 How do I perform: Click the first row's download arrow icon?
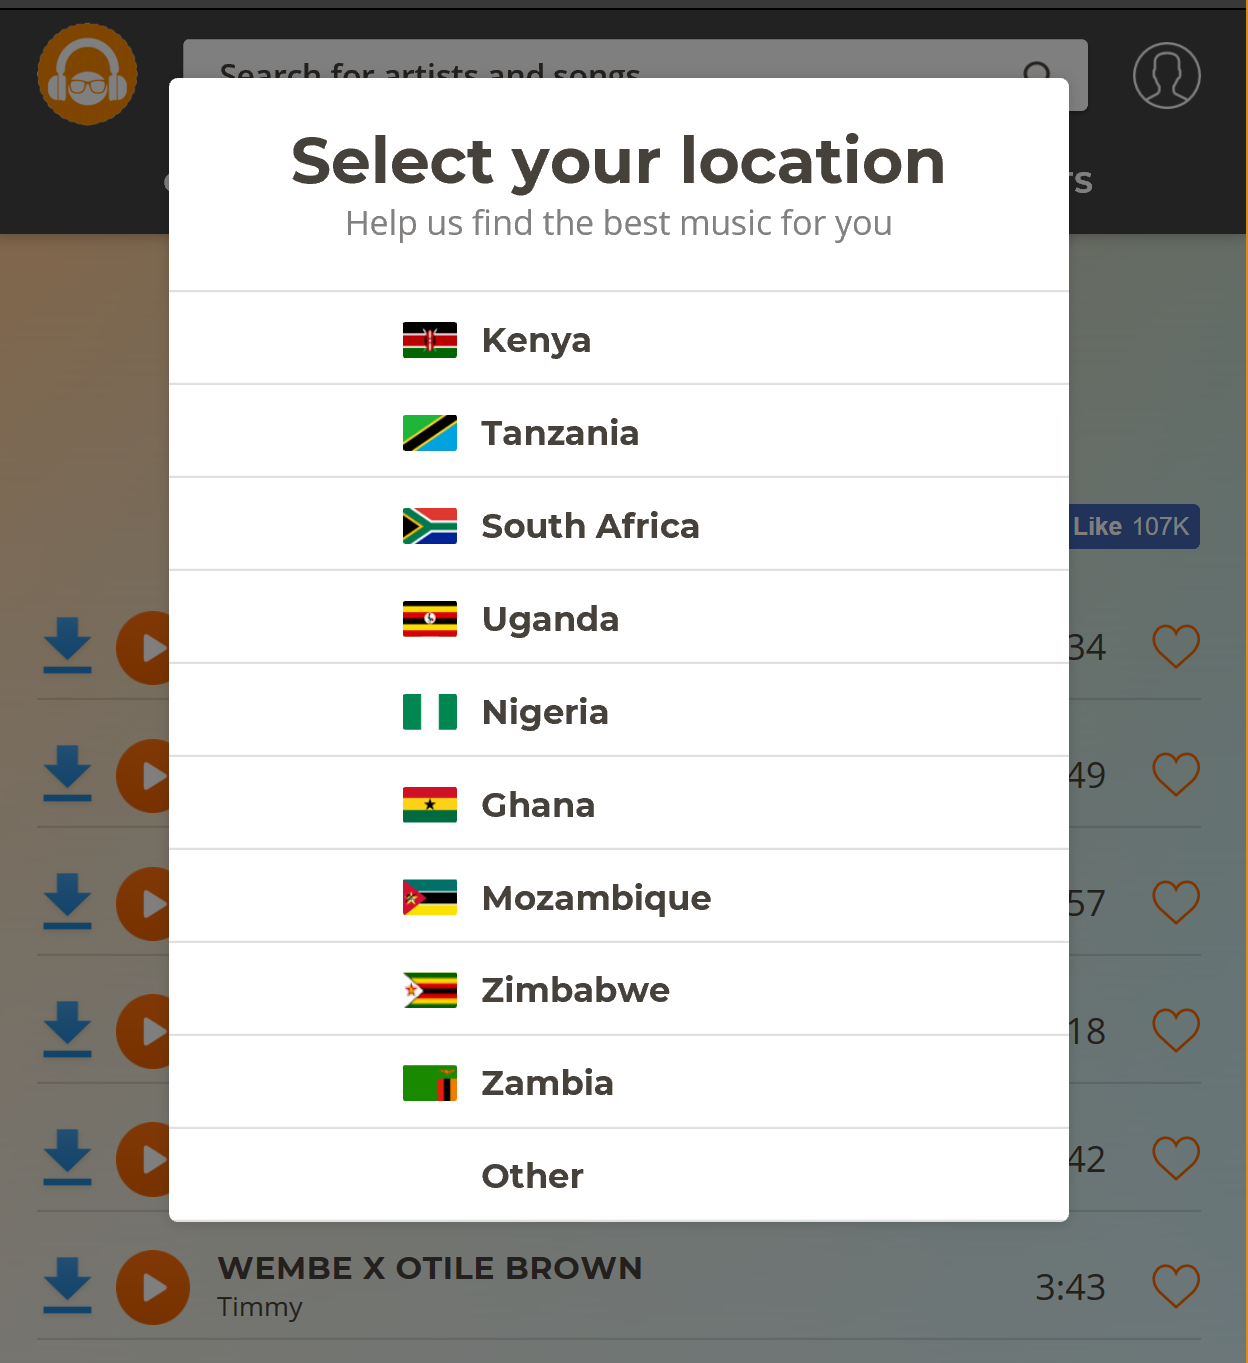[x=67, y=646]
